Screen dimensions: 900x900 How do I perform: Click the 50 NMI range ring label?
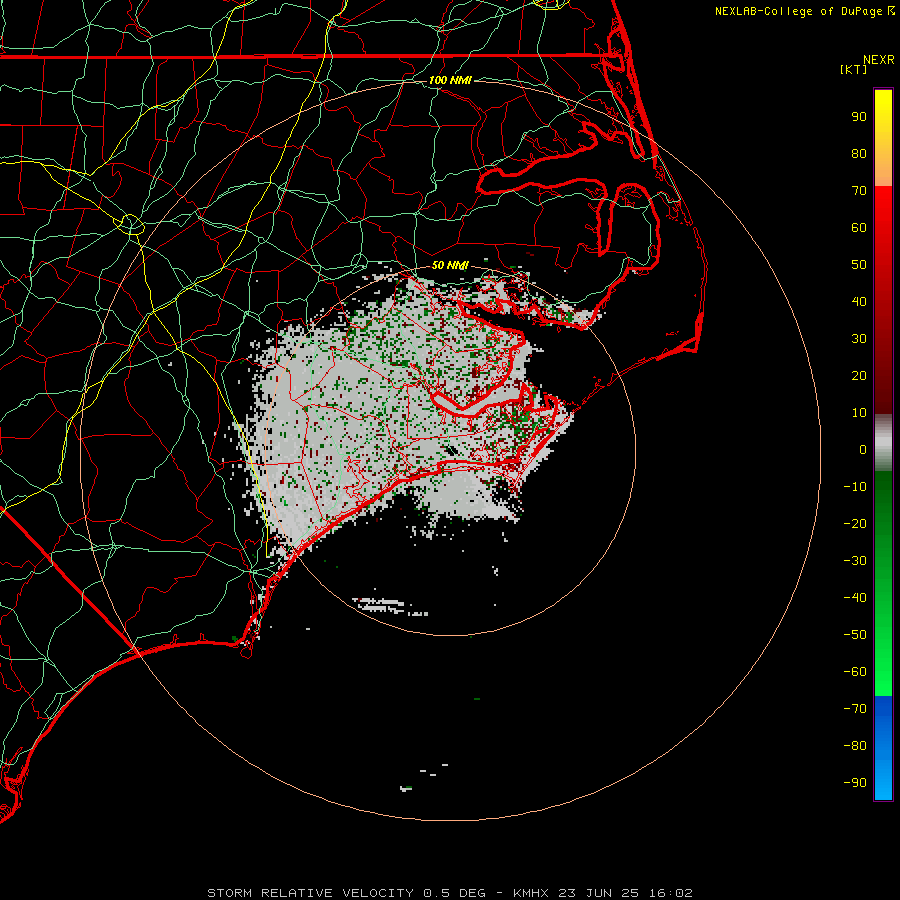point(450,265)
